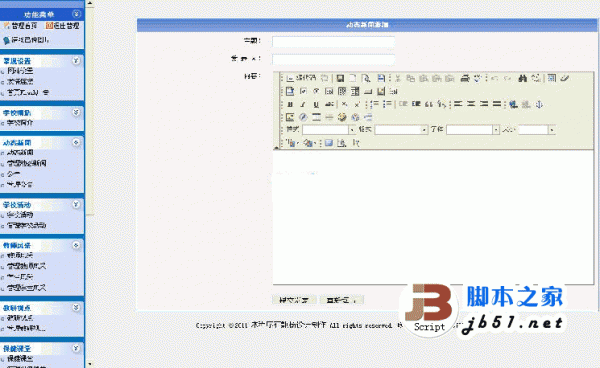
Task: Focus the title input field
Action: tap(333, 41)
